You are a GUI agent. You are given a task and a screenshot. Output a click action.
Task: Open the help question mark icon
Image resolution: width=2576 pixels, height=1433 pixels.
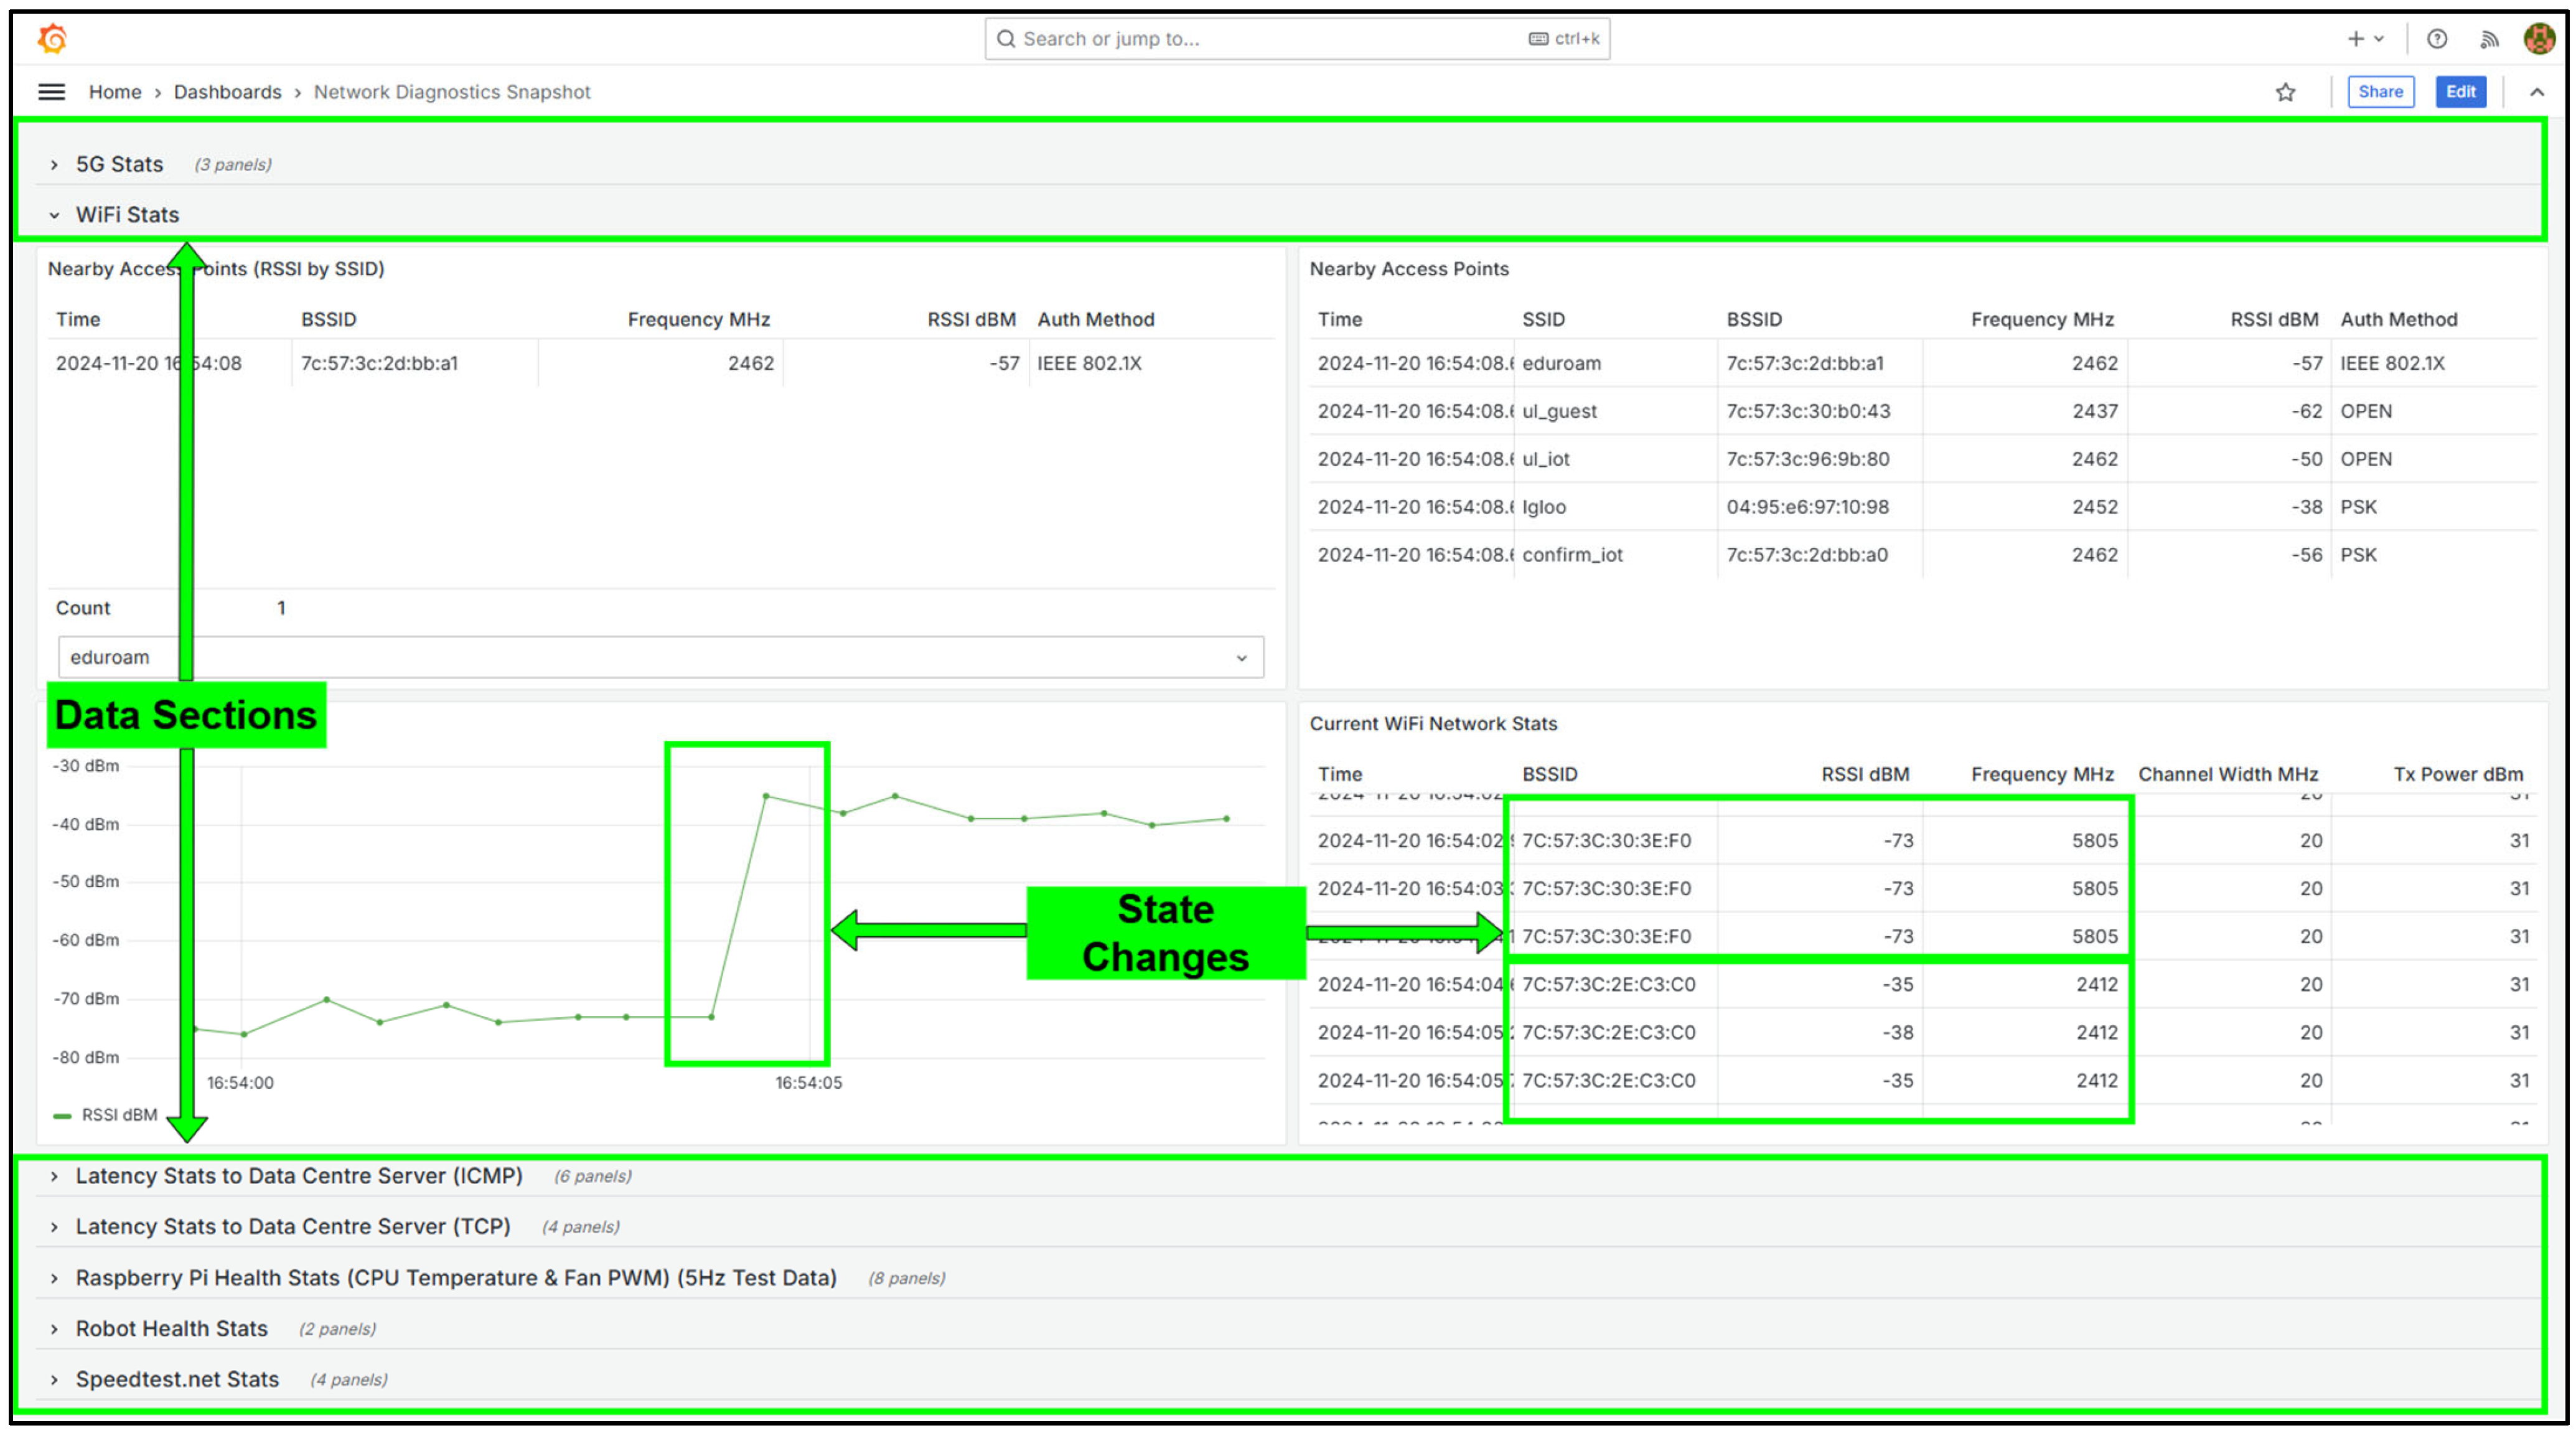tap(2437, 39)
